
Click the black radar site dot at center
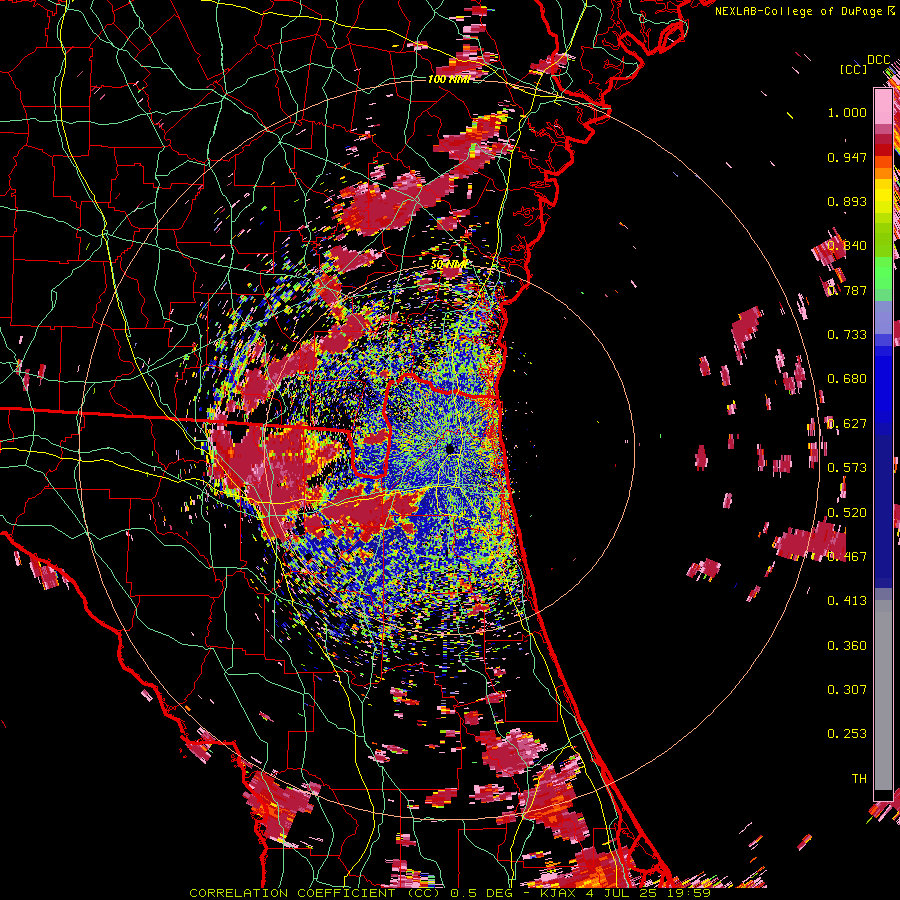(451, 448)
